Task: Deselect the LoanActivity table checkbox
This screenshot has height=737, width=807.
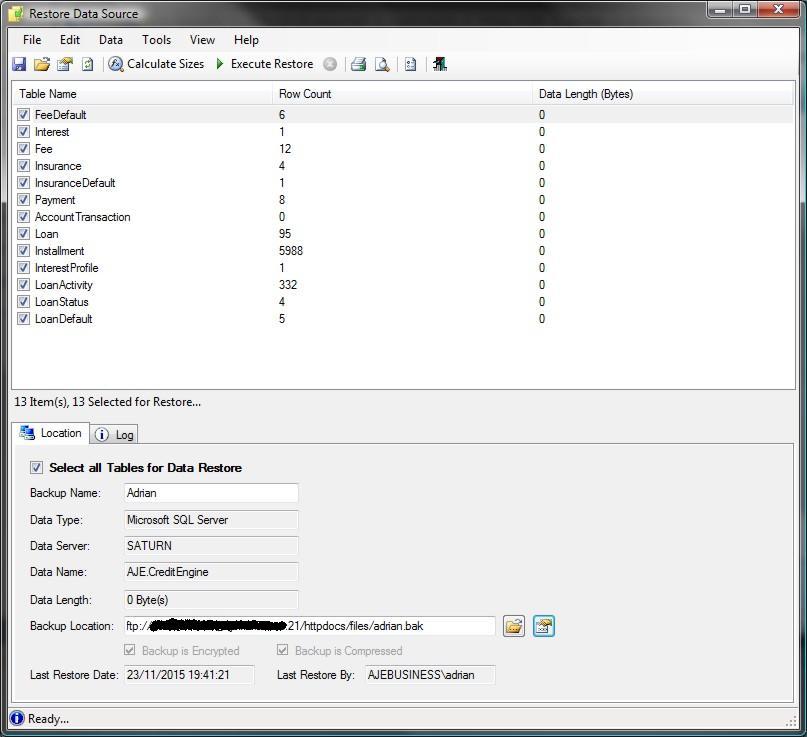Action: (23, 285)
